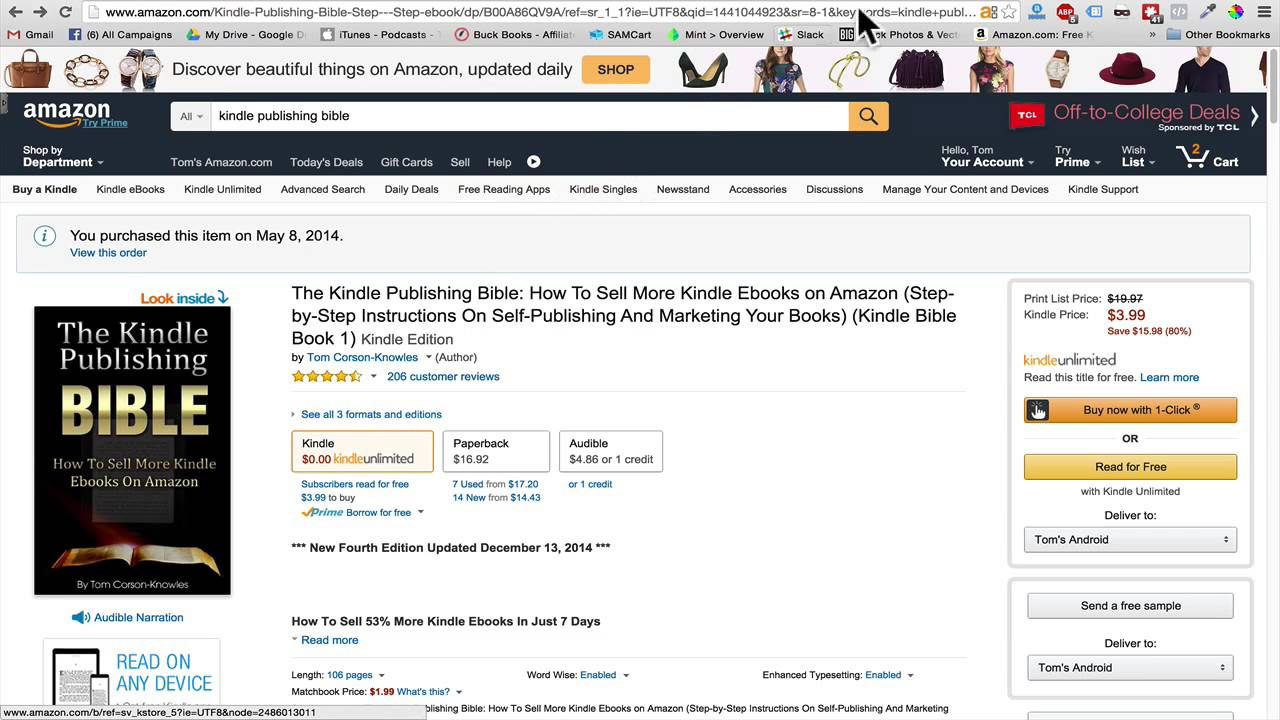This screenshot has width=1280, height=720.
Task: Expand the Shop by Department menu
Action: coord(62,156)
